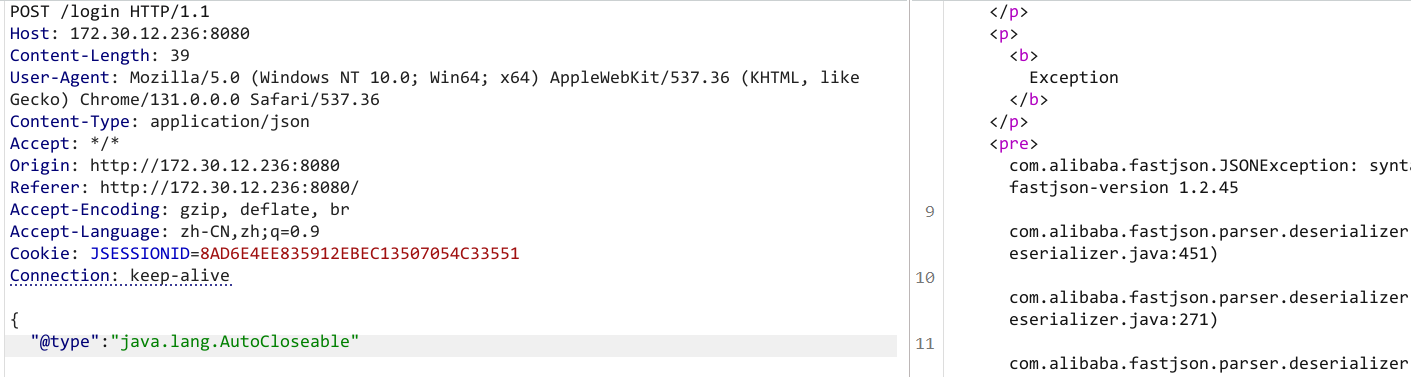The width and height of the screenshot is (1411, 377).
Task: Click the Connection keep-alive header
Action: (x=120, y=275)
